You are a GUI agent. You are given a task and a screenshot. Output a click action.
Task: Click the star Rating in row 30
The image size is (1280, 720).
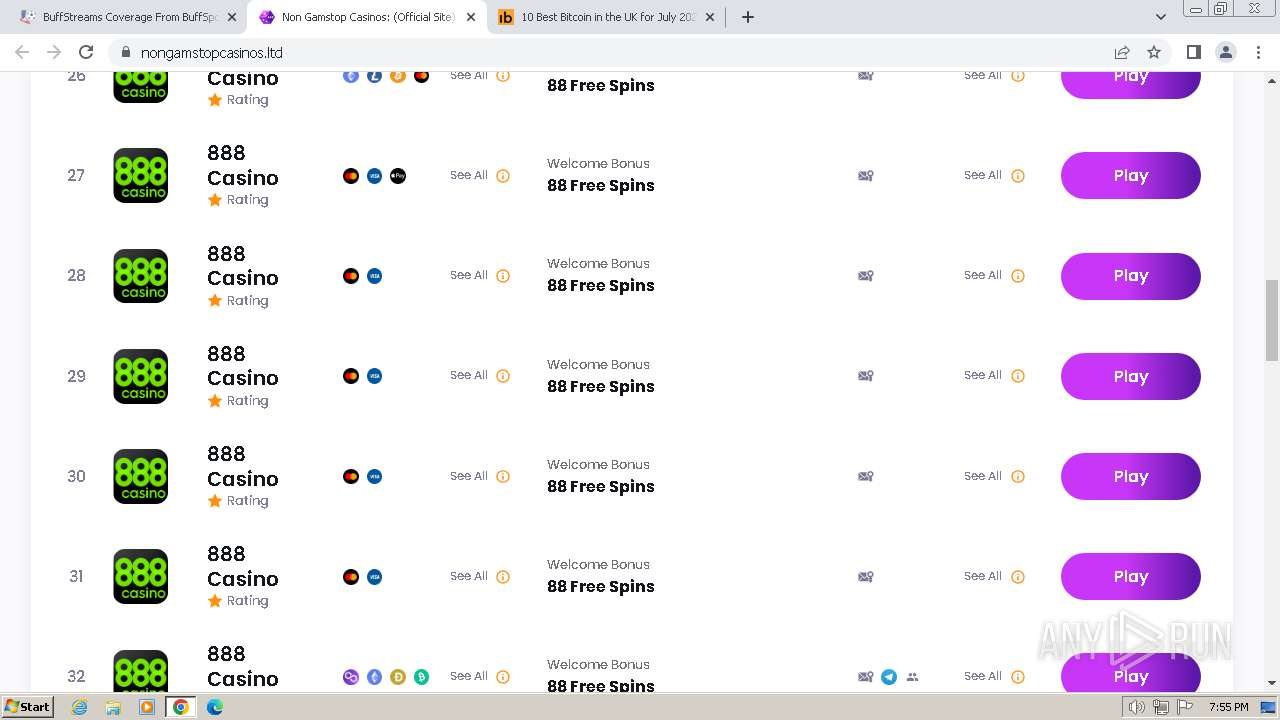[x=238, y=501]
